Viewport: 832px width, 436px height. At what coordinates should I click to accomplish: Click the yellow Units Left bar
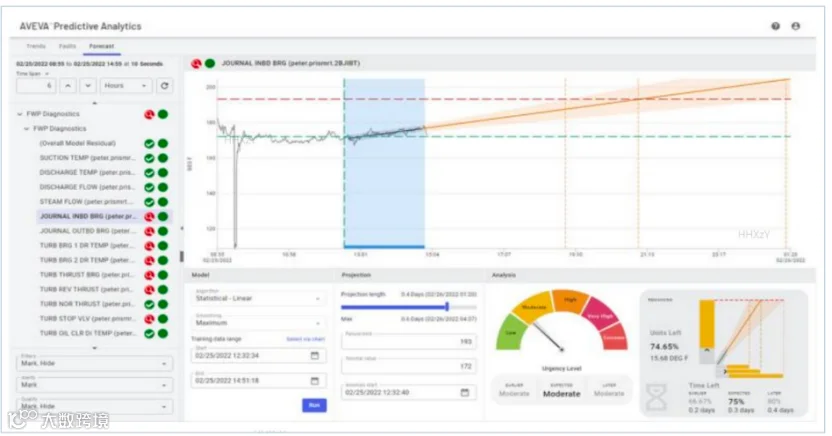tap(706, 324)
